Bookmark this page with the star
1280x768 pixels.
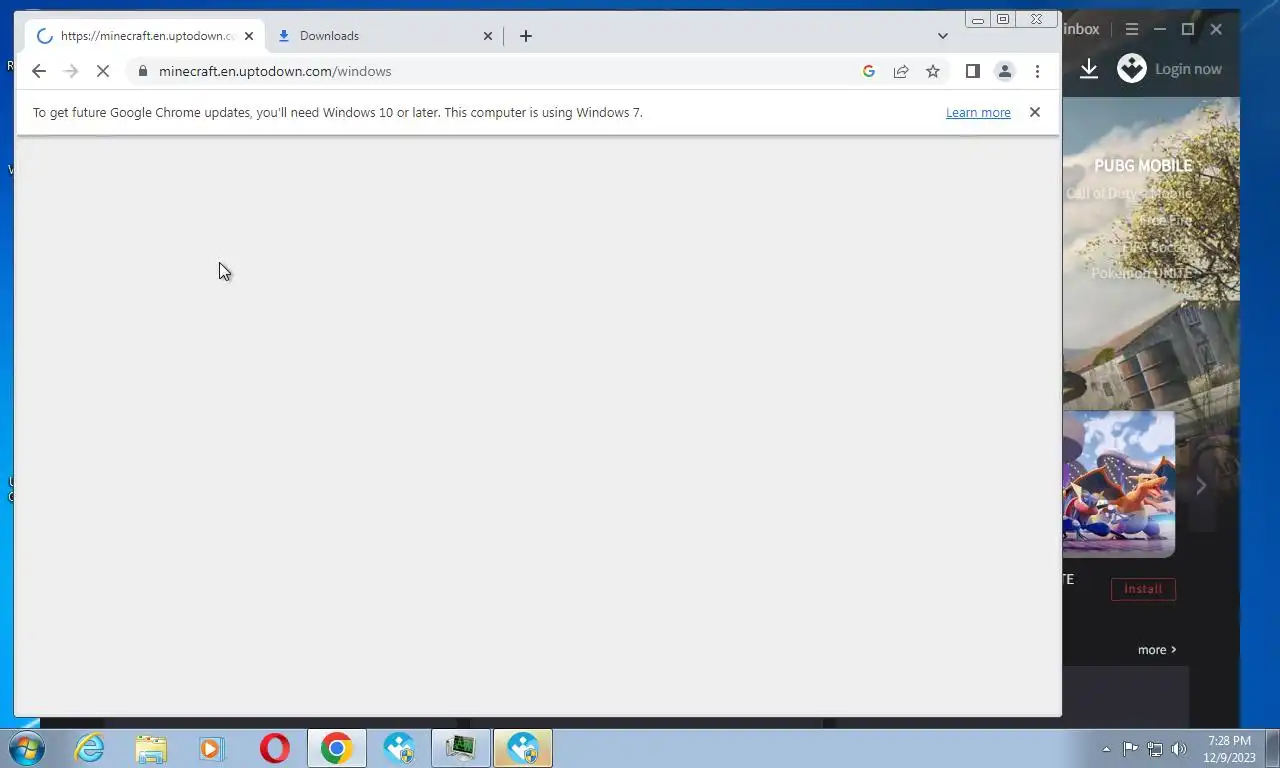(x=933, y=71)
